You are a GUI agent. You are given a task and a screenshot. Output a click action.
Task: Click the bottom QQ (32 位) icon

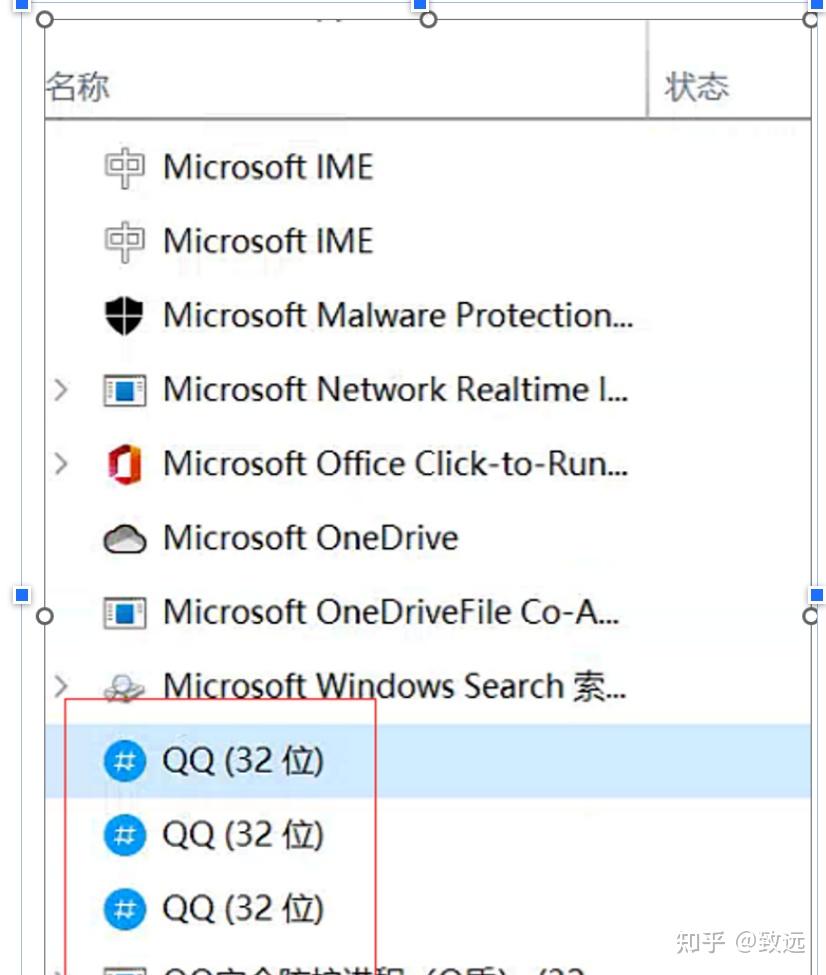[124, 909]
